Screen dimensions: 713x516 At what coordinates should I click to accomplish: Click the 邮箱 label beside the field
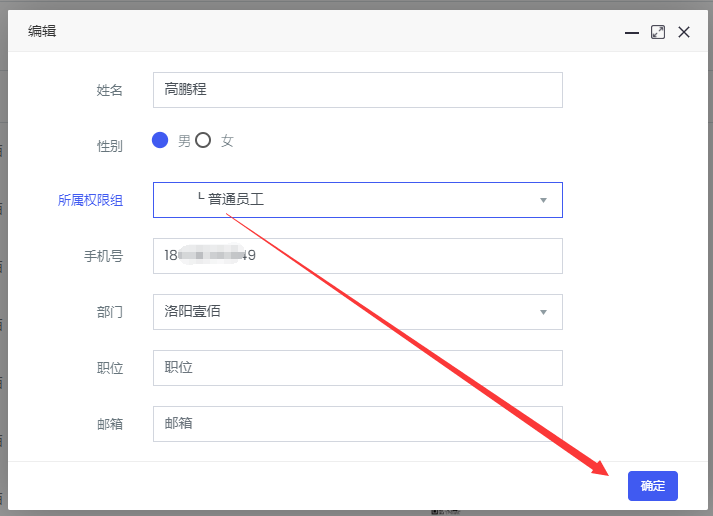click(110, 424)
